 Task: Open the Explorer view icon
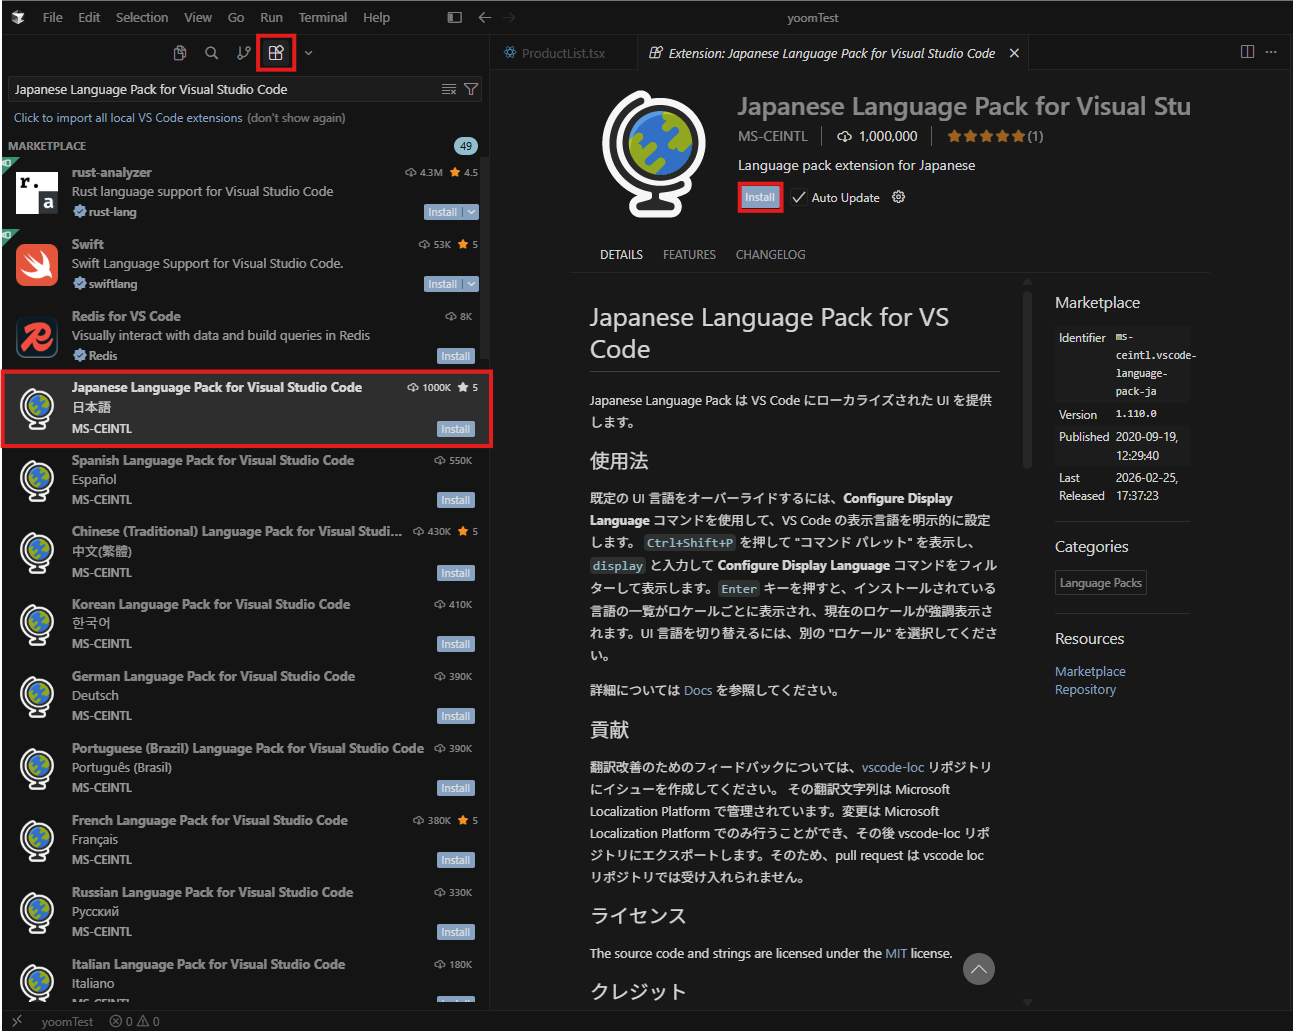pos(180,53)
